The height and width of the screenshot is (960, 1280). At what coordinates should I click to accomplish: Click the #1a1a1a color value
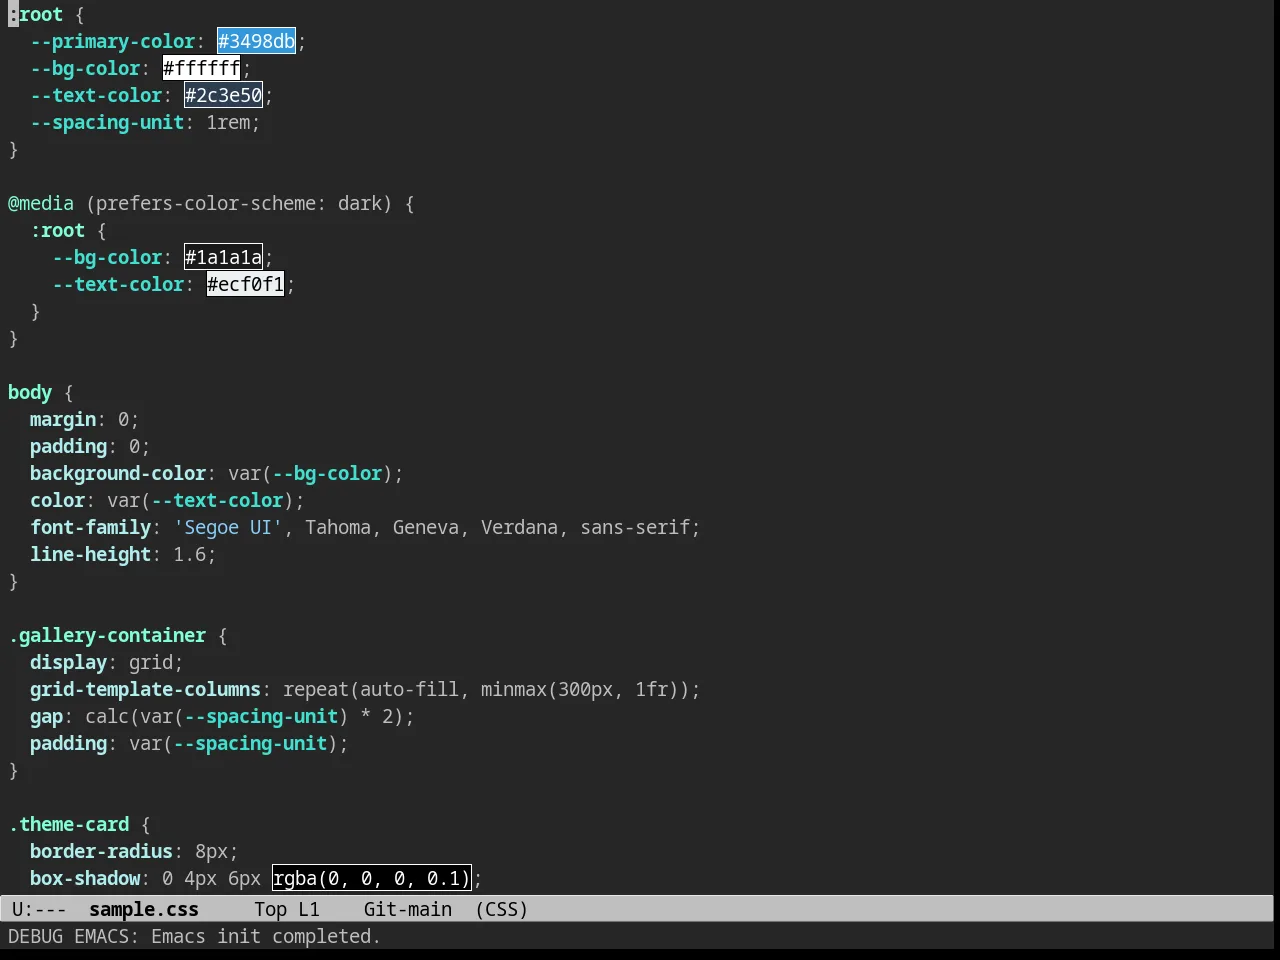point(223,257)
